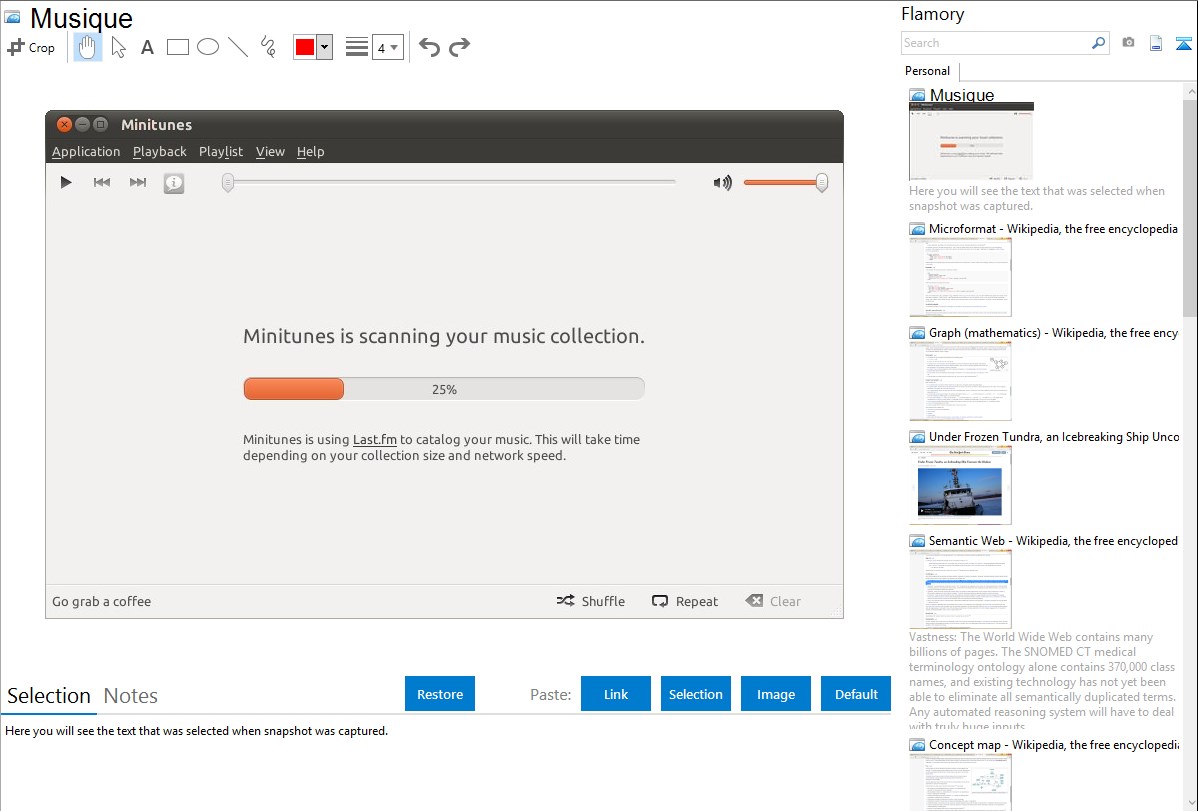This screenshot has height=811, width=1198.
Task: Undo the last annotation
Action: tap(429, 47)
